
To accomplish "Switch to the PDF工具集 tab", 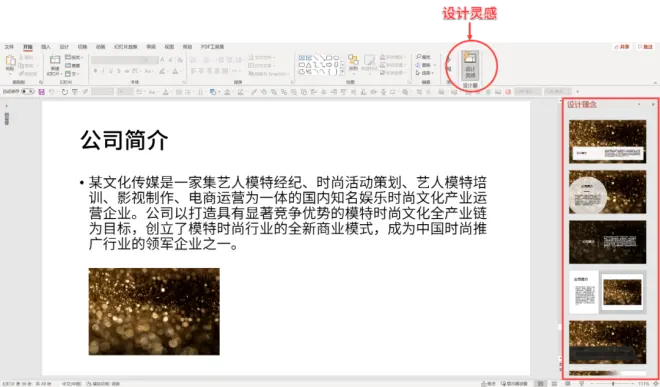I will point(212,47).
